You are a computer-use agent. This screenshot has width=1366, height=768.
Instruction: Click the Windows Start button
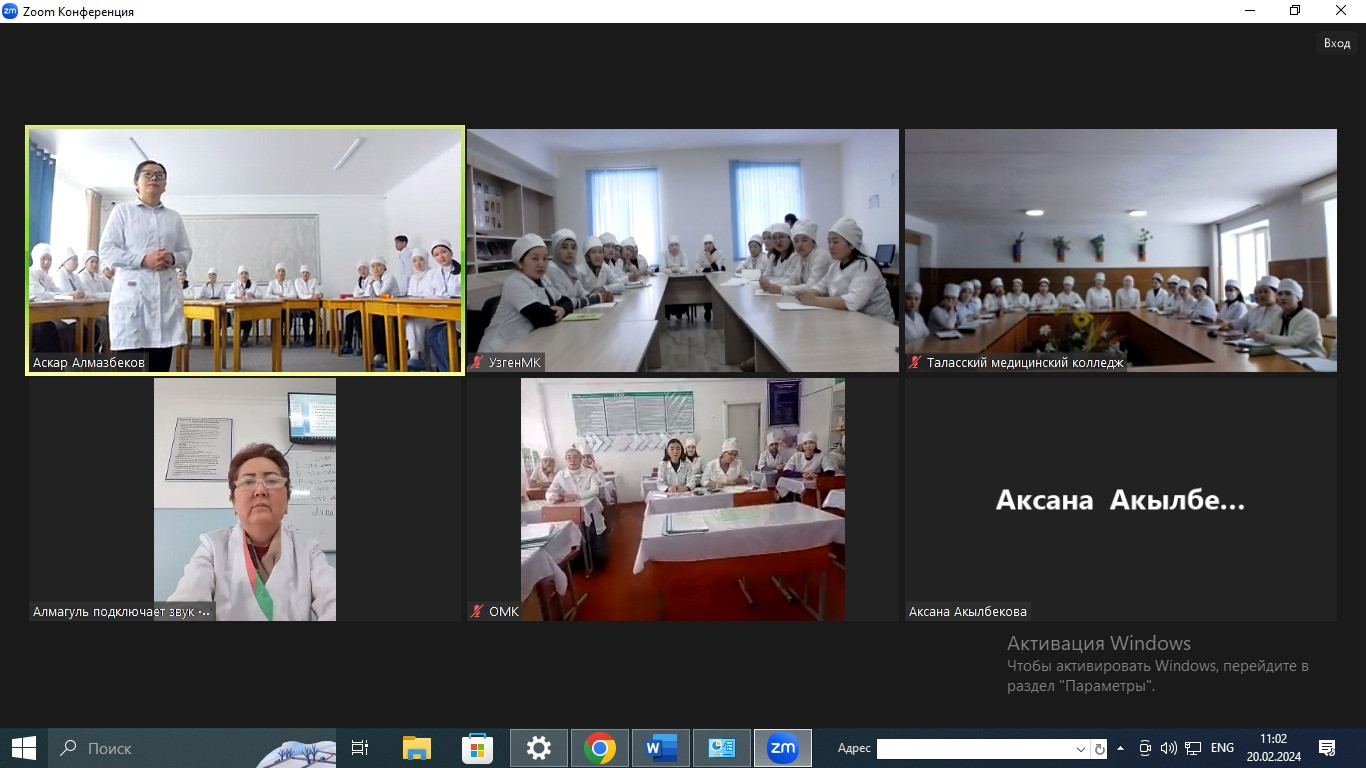tap(24, 748)
